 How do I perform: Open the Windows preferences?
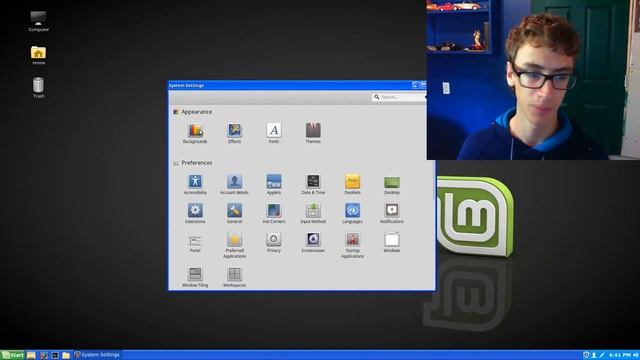click(x=392, y=242)
